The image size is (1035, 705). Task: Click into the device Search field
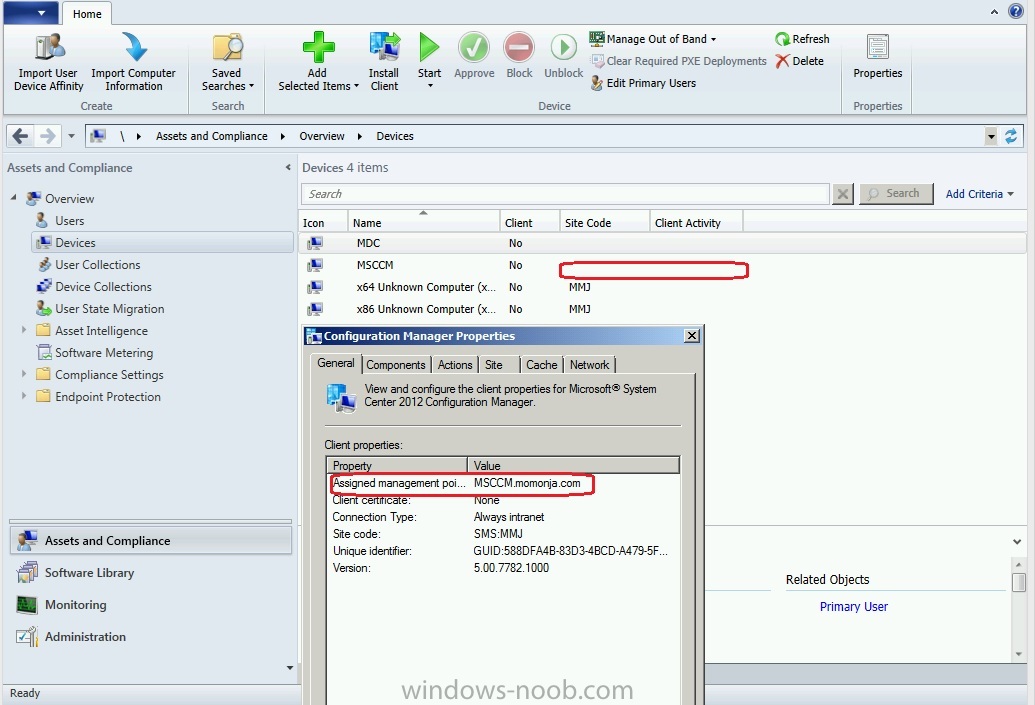click(565, 194)
